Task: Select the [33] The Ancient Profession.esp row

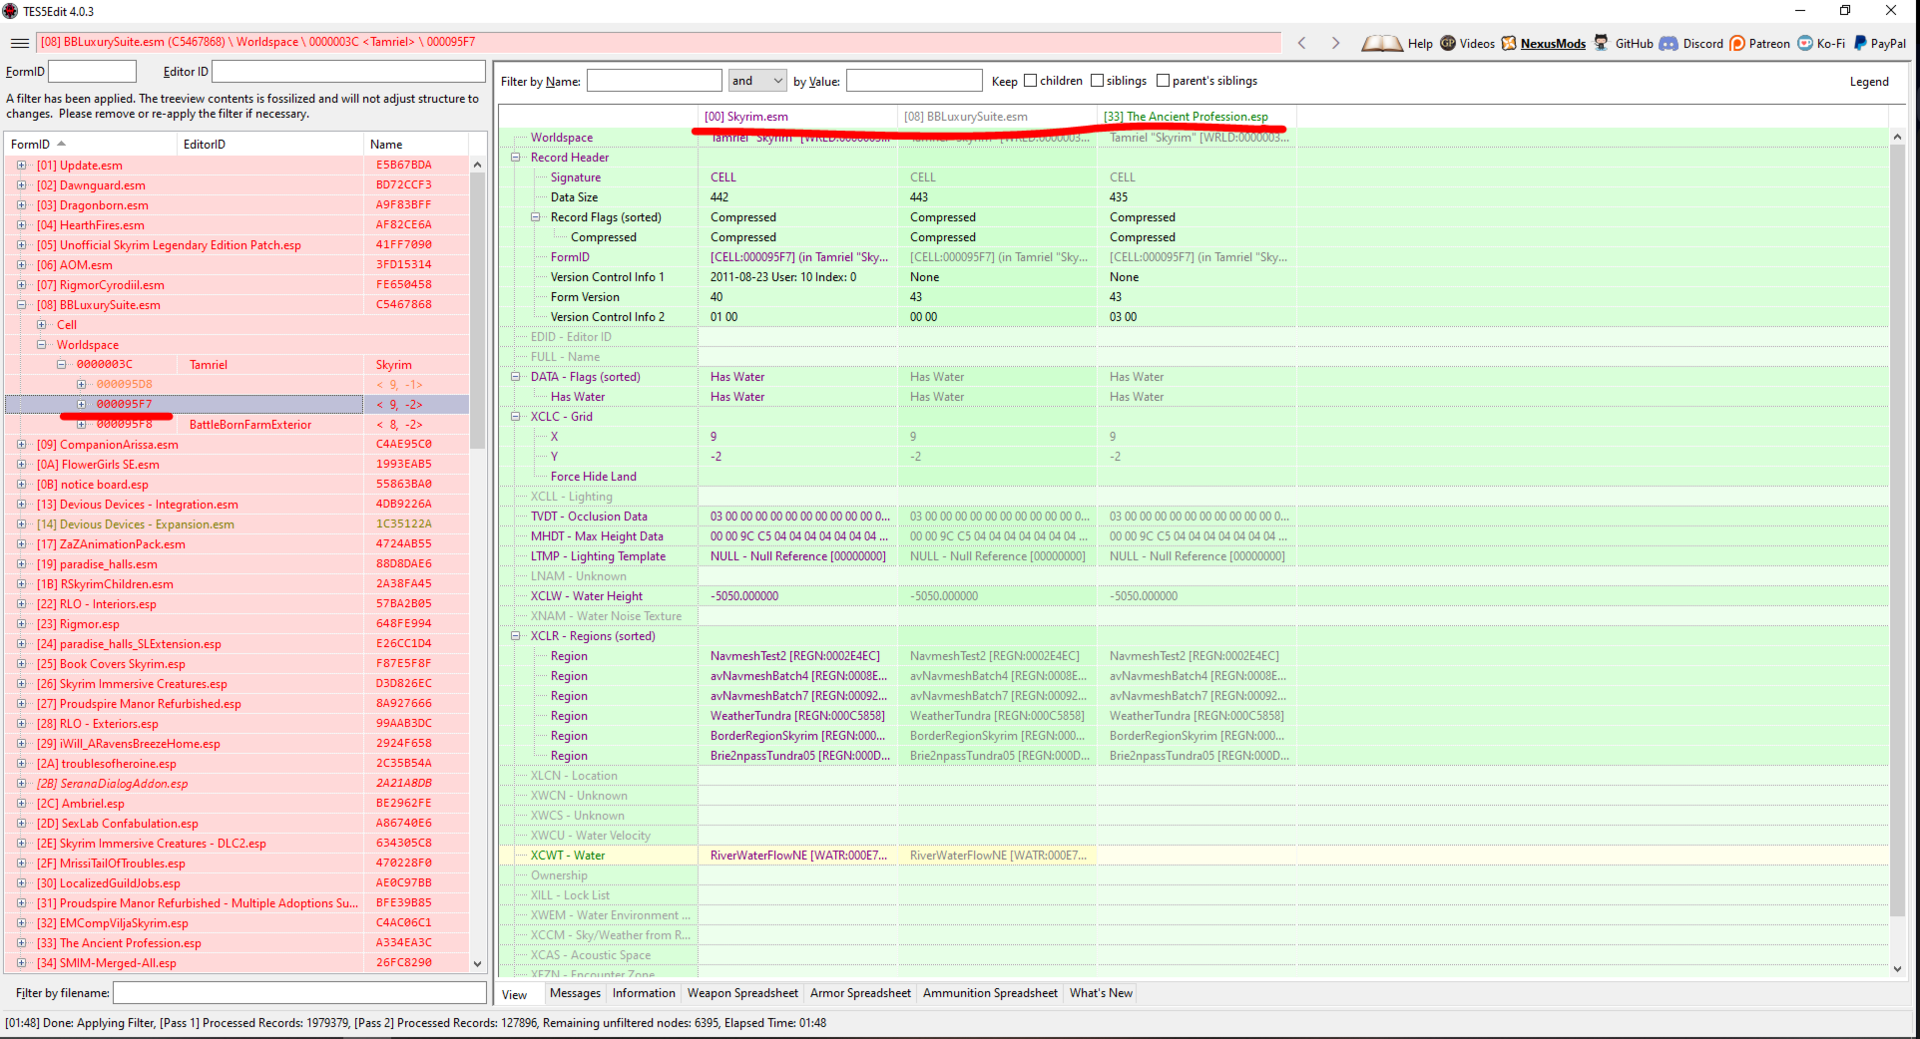Action: click(x=237, y=943)
